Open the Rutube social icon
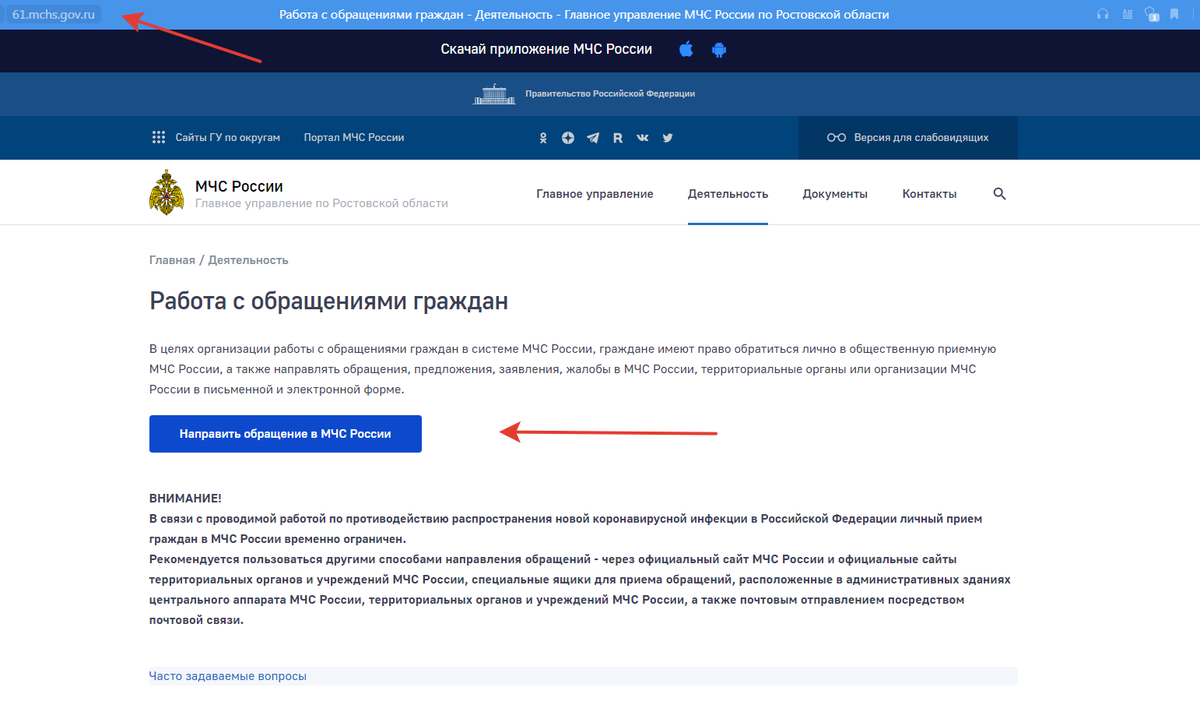1200x719 pixels. point(618,138)
